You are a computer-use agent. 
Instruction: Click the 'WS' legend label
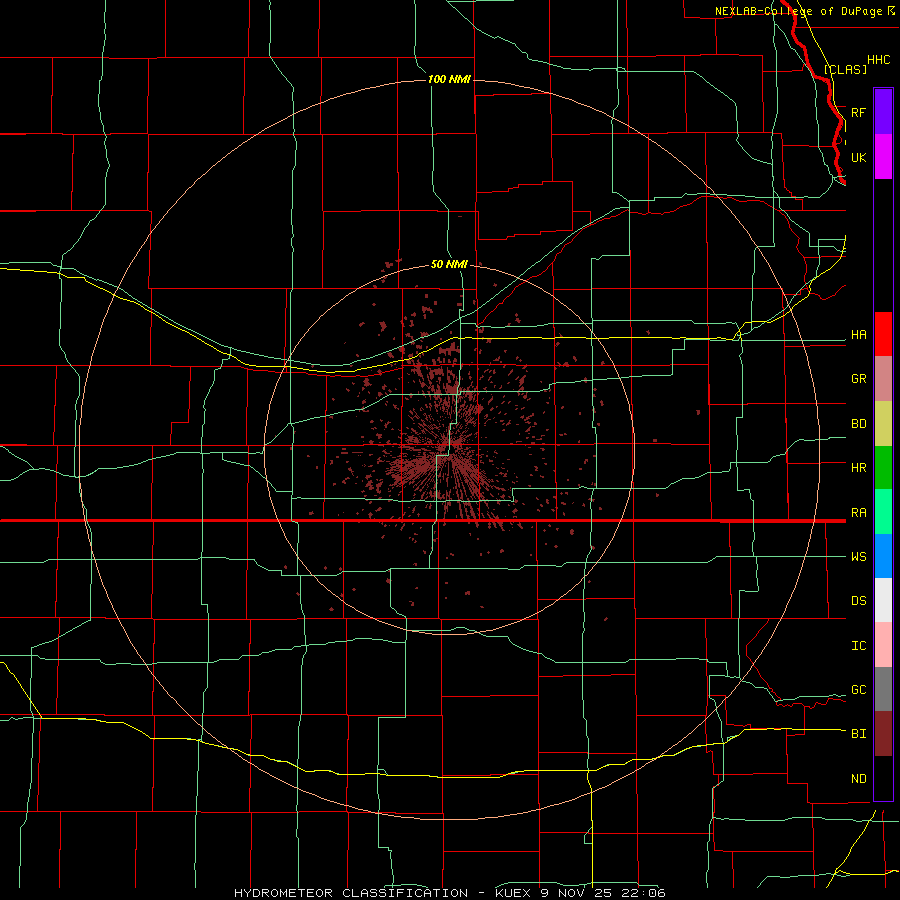(858, 557)
